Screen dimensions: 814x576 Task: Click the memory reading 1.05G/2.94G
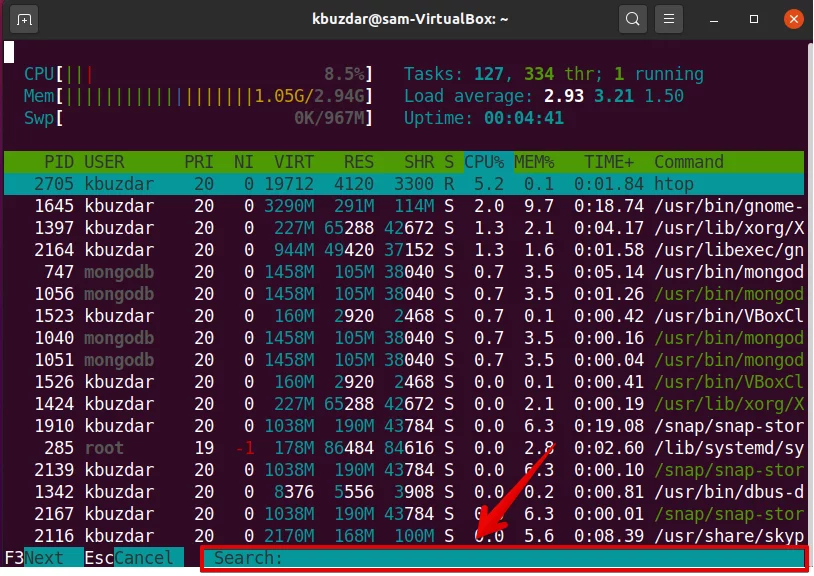[309, 96]
